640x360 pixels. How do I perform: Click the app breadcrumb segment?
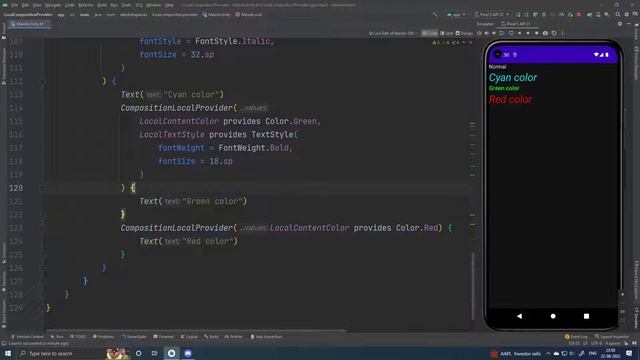coord(61,15)
